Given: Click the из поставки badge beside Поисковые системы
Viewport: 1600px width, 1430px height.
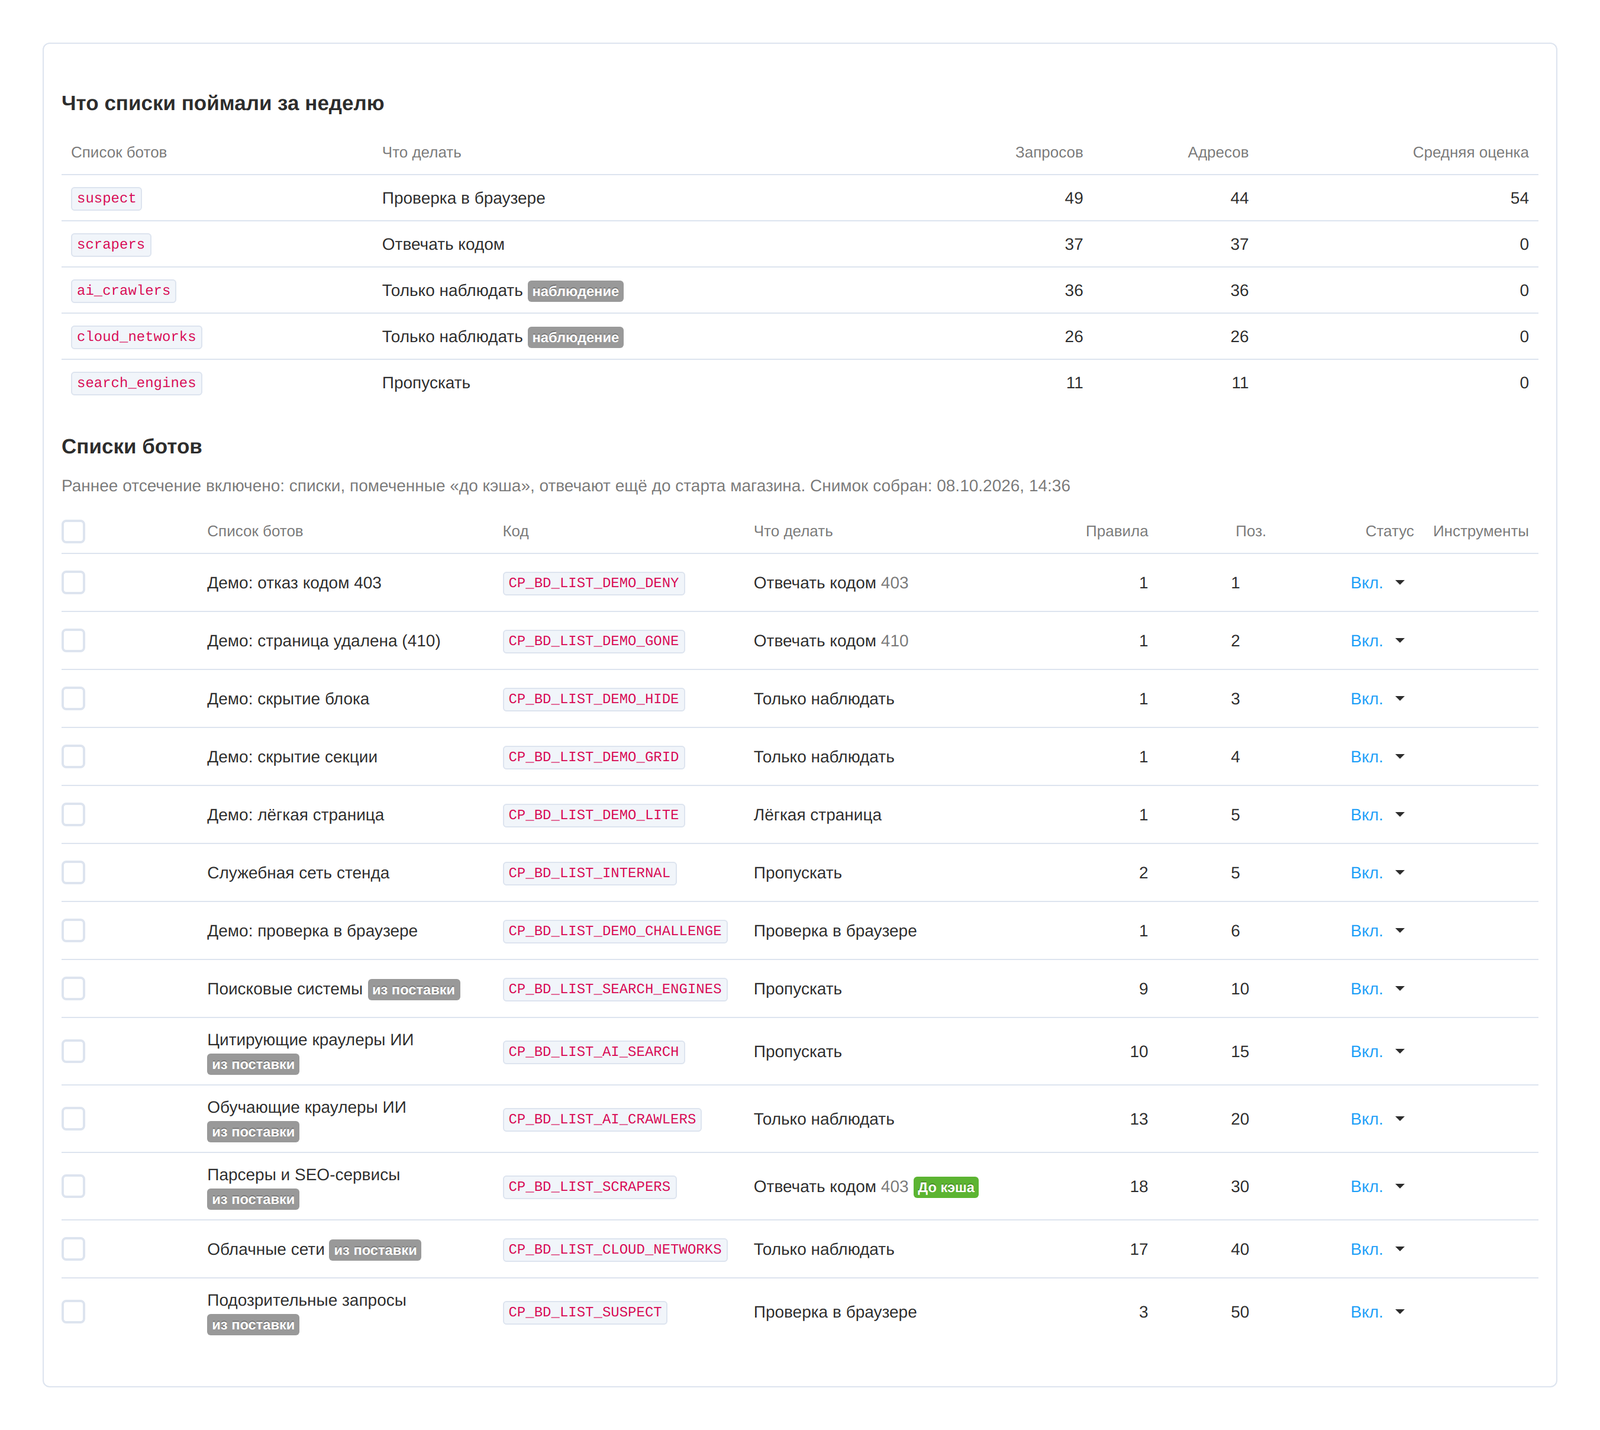Looking at the screenshot, I should [414, 989].
